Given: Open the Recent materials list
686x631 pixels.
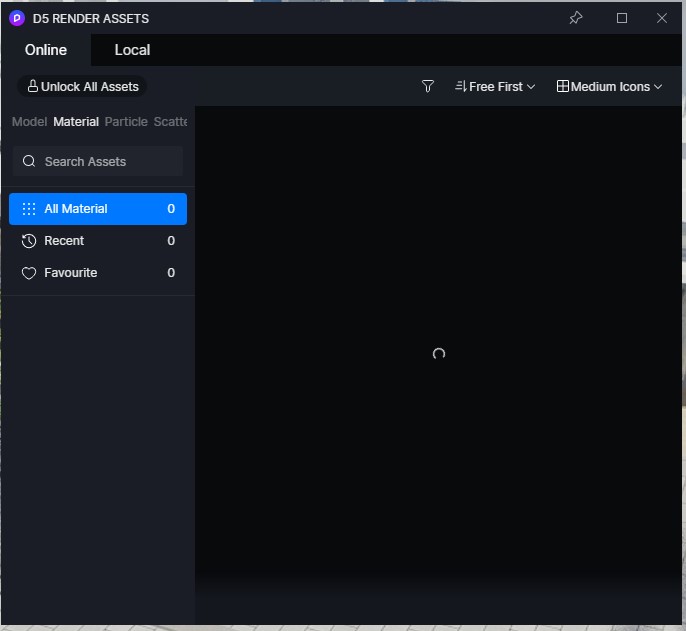Looking at the screenshot, I should (98, 241).
